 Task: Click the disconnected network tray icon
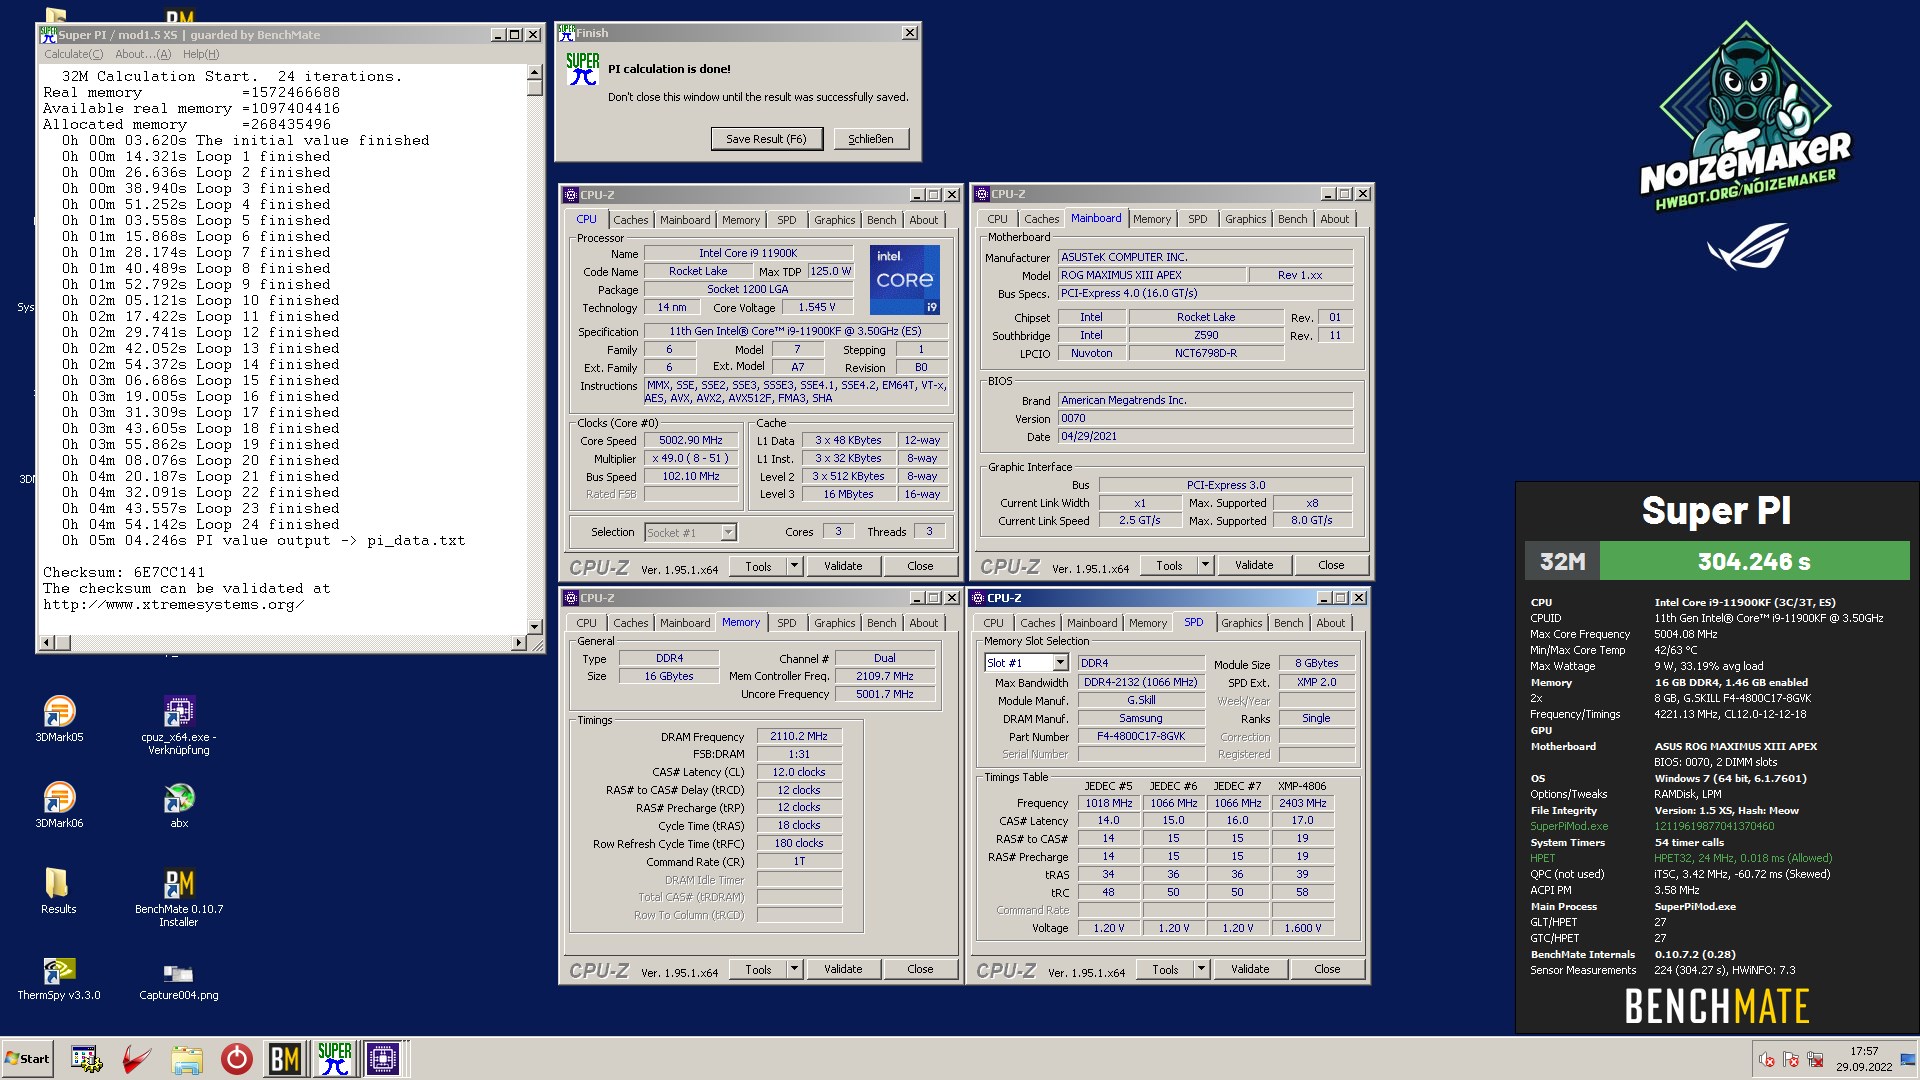pos(1815,1060)
